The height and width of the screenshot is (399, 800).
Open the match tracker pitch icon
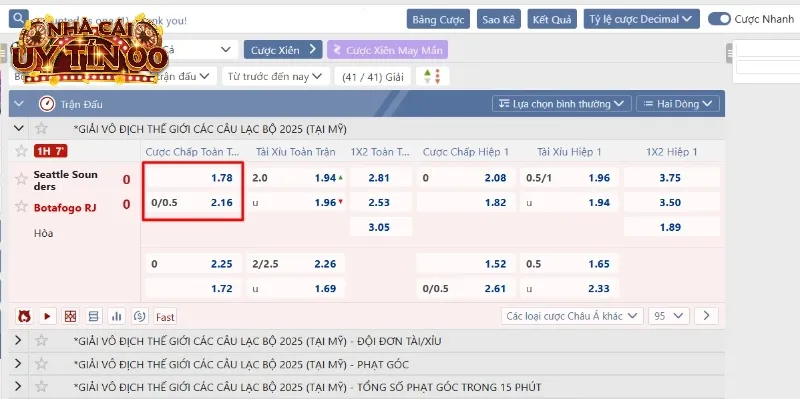point(70,316)
